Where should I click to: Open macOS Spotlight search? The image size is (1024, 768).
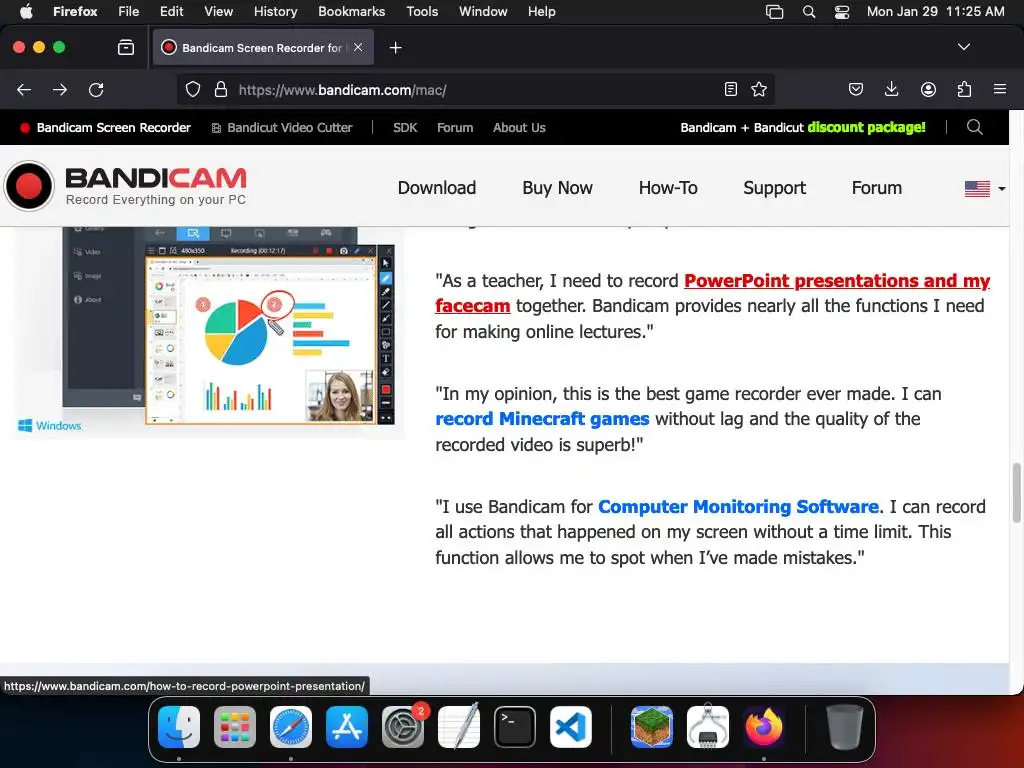click(808, 12)
